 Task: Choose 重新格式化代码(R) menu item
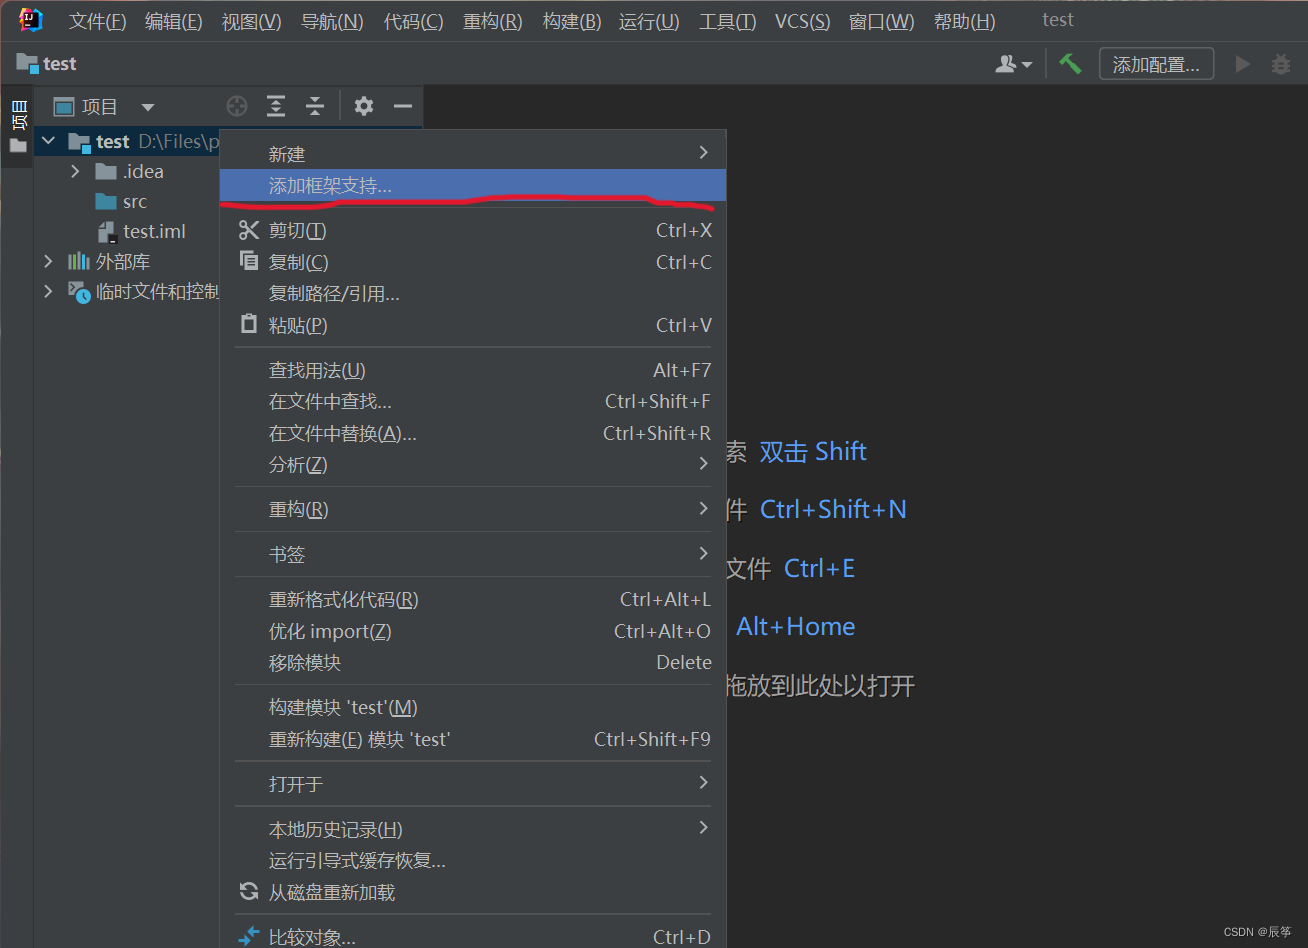(x=473, y=599)
